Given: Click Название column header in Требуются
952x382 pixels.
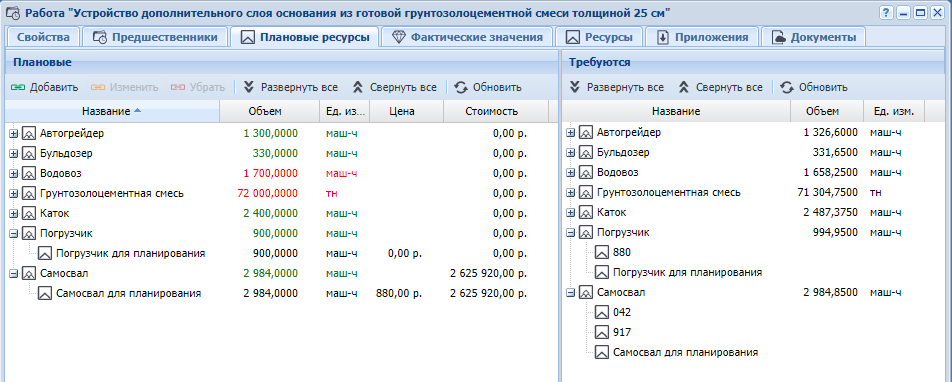Looking at the screenshot, I should pyautogui.click(x=676, y=111).
